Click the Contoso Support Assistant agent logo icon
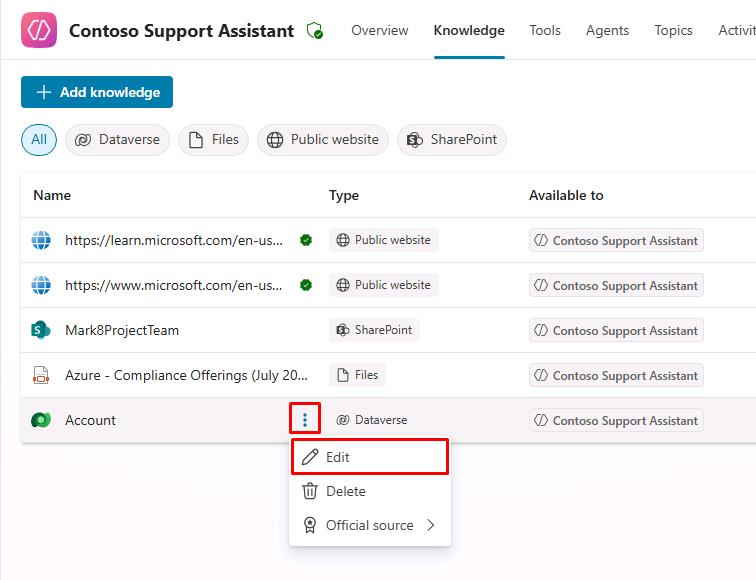The height and width of the screenshot is (580, 756). pos(39,30)
